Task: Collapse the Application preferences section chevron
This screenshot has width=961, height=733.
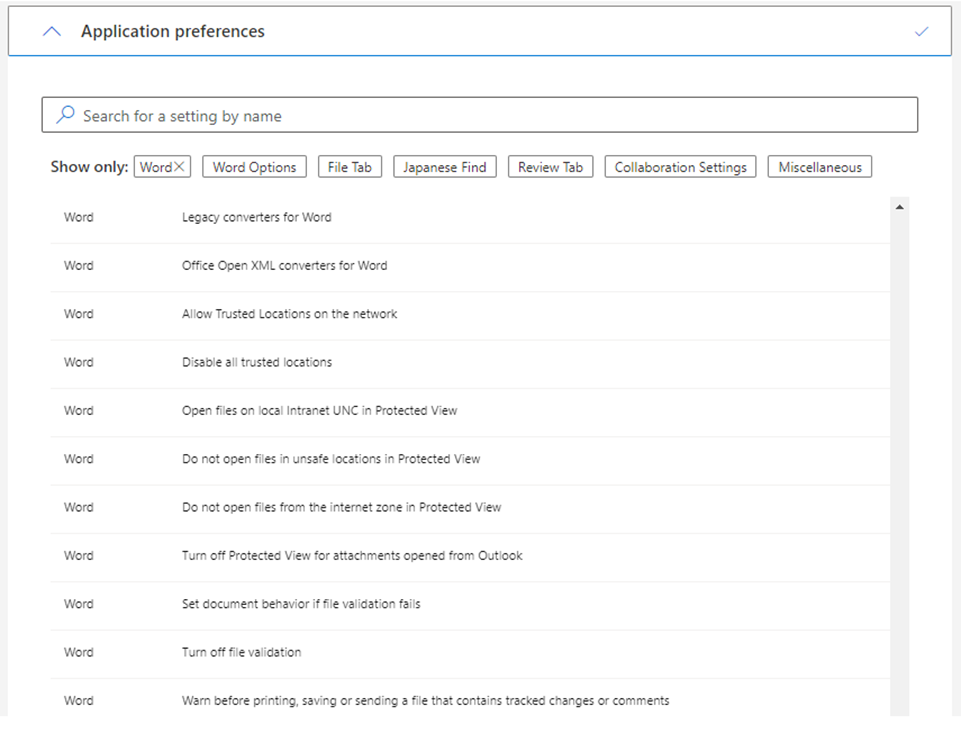Action: pos(51,31)
